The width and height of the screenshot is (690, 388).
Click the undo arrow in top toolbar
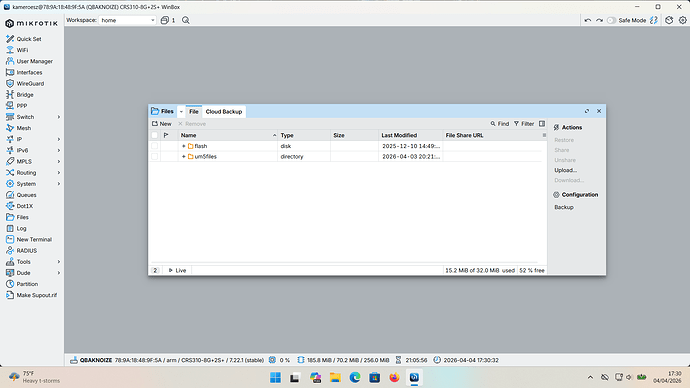click(588, 20)
